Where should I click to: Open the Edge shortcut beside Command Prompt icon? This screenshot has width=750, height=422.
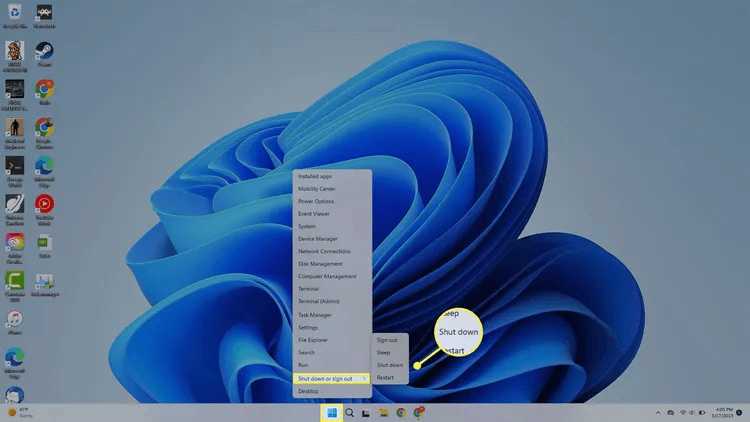pos(44,166)
